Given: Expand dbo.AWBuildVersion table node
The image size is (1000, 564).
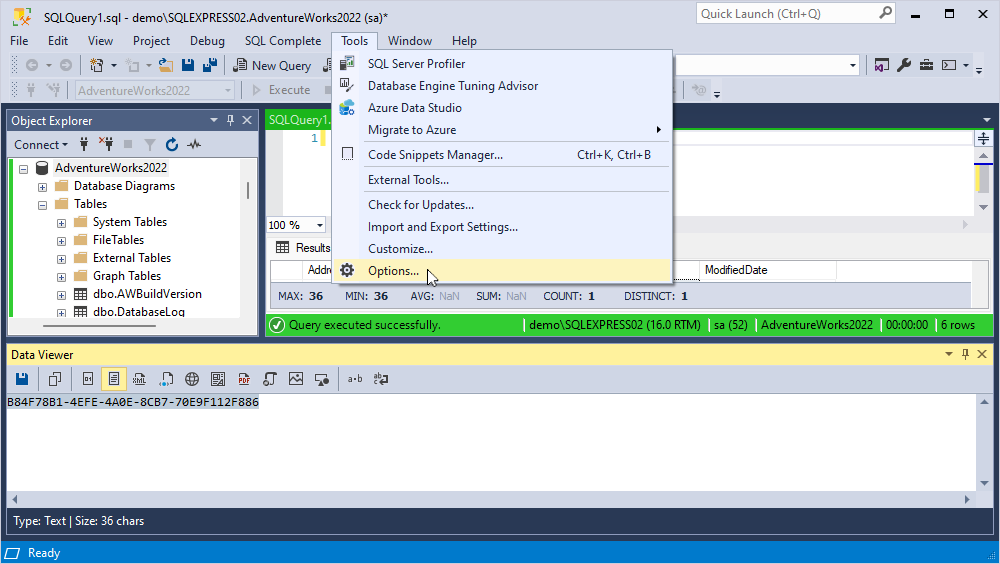Looking at the screenshot, I should coord(61,295).
